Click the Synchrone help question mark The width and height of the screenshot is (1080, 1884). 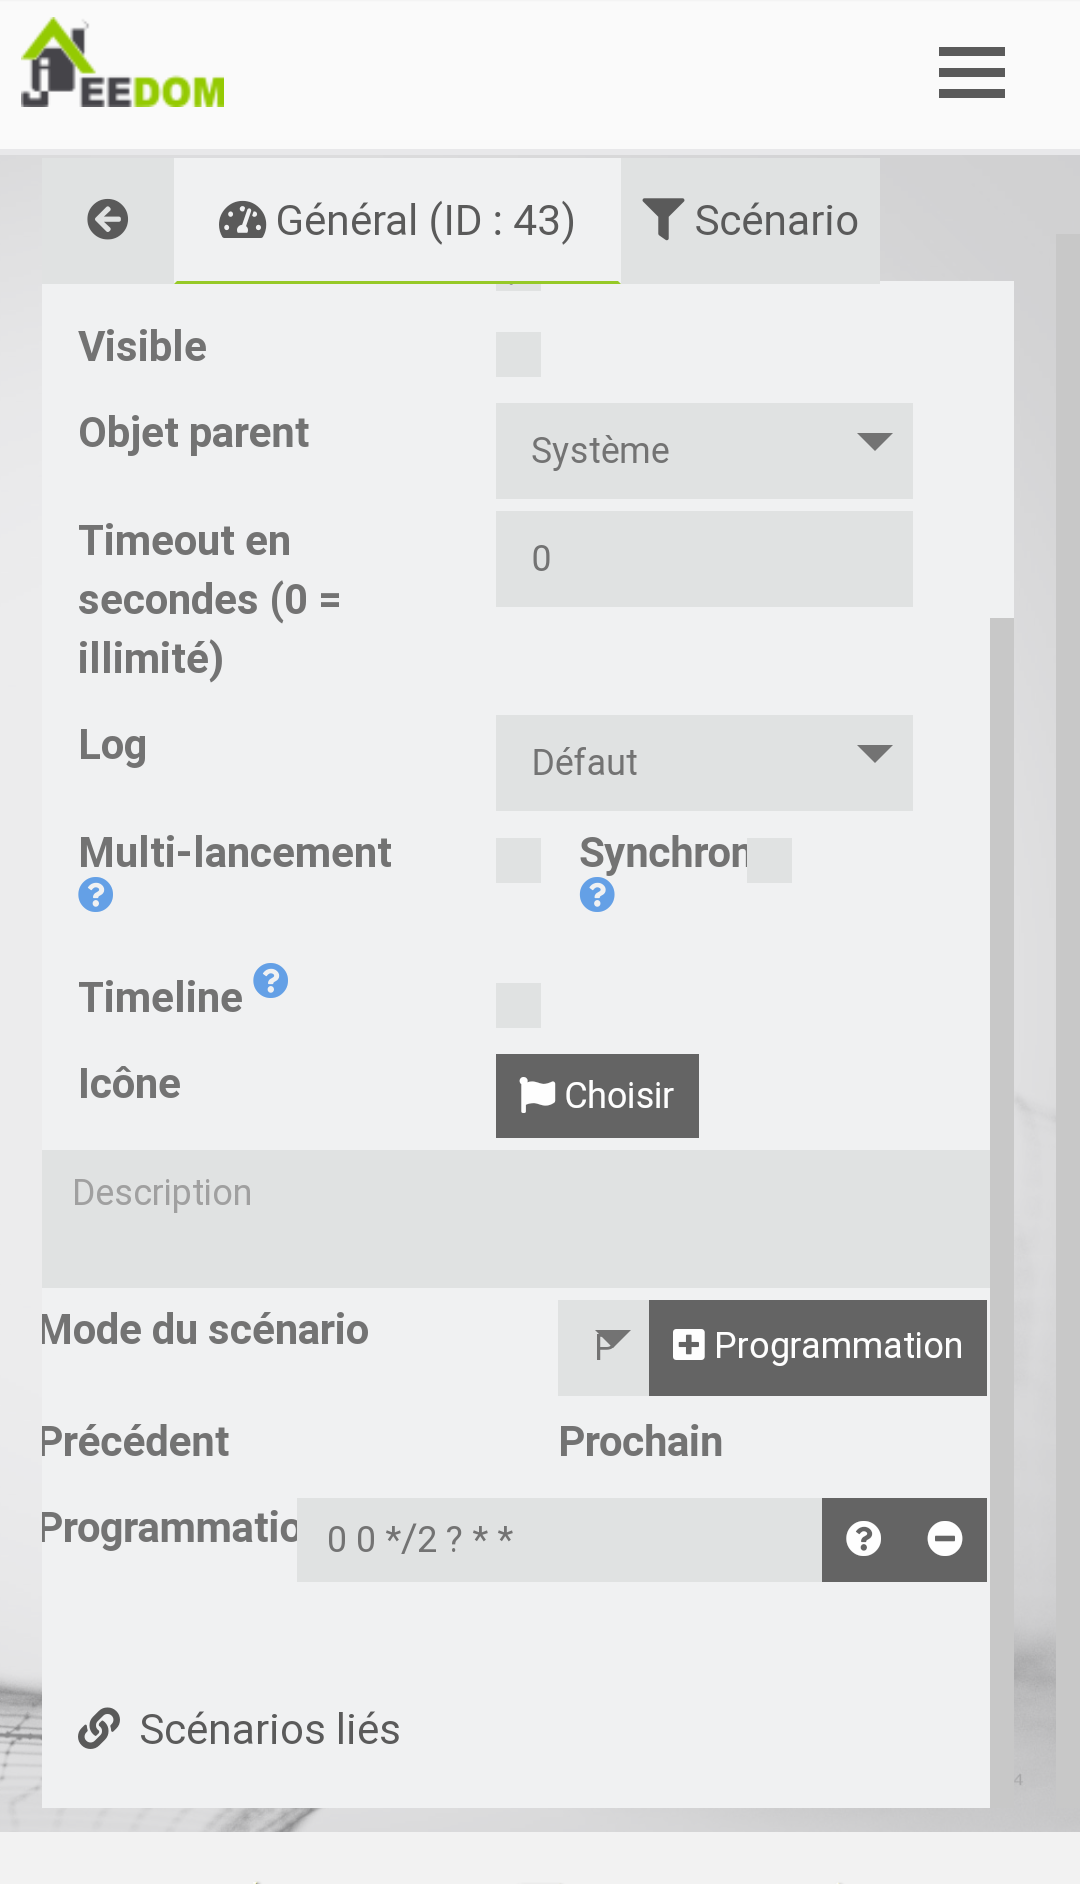[597, 895]
